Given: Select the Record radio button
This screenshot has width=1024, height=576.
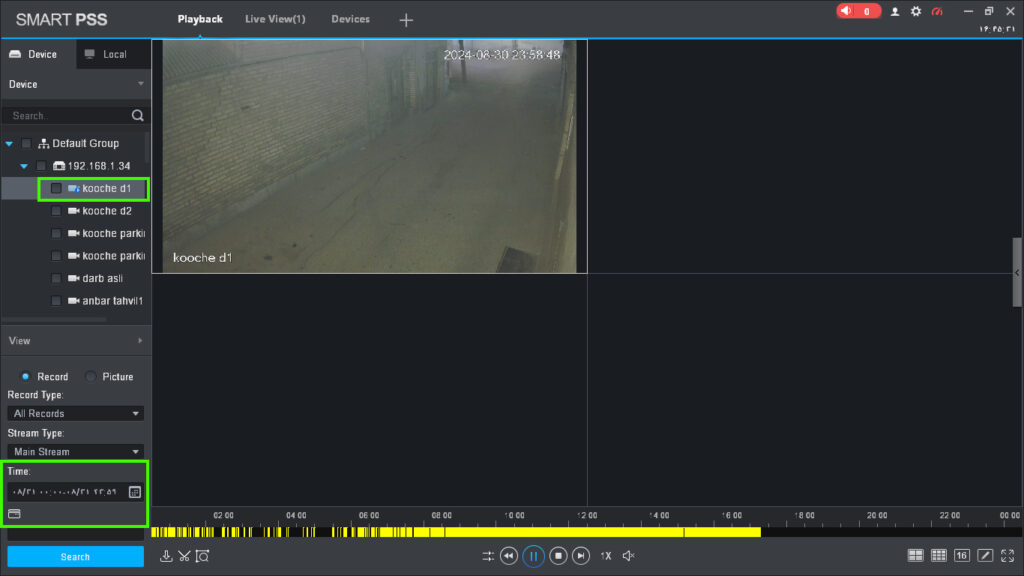Looking at the screenshot, I should tap(25, 377).
